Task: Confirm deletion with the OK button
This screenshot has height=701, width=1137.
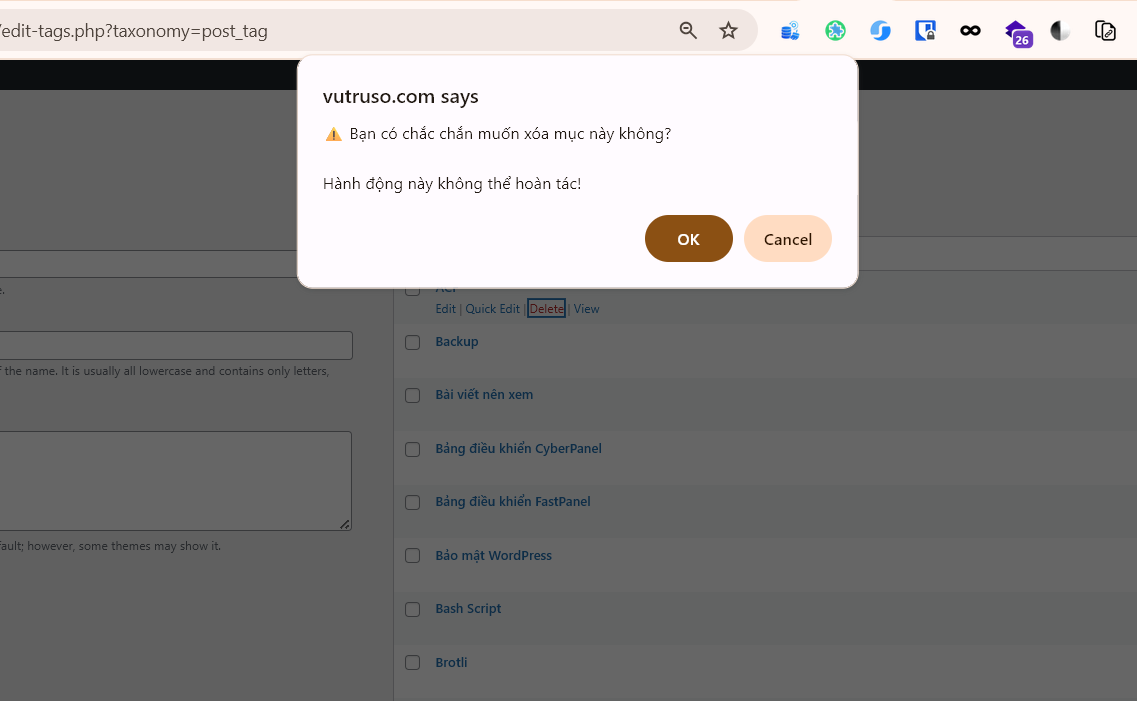Action: [688, 239]
